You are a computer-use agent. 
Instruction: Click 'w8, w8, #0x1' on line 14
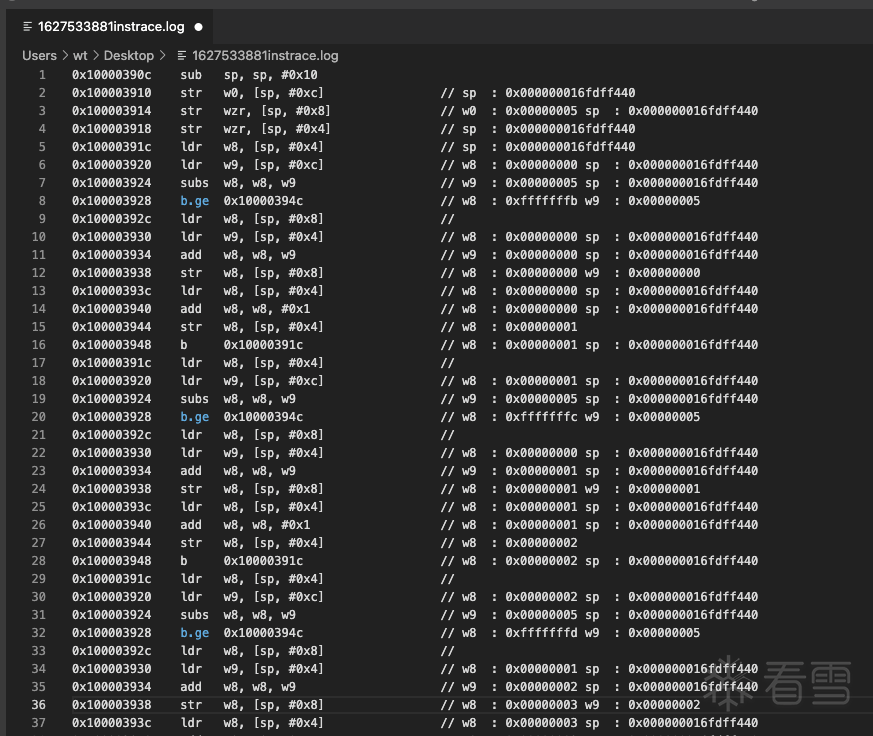267,308
